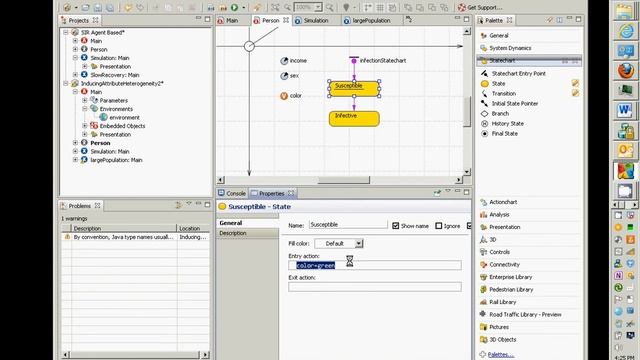
Task: Open the zoom percentage combo box
Action: pos(308,7)
